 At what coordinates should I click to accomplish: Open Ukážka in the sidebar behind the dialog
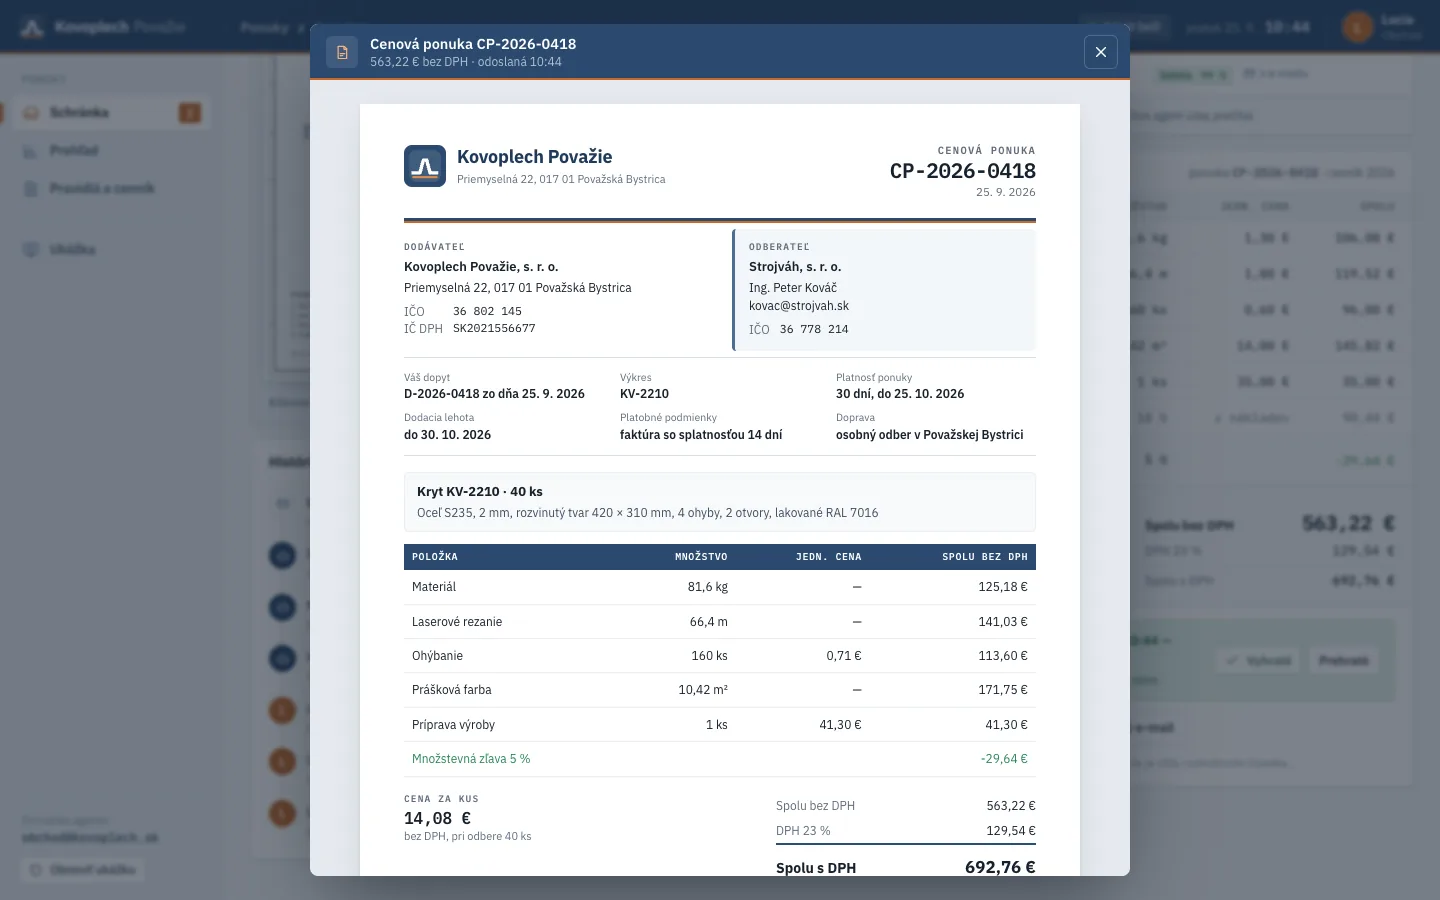(109, 249)
